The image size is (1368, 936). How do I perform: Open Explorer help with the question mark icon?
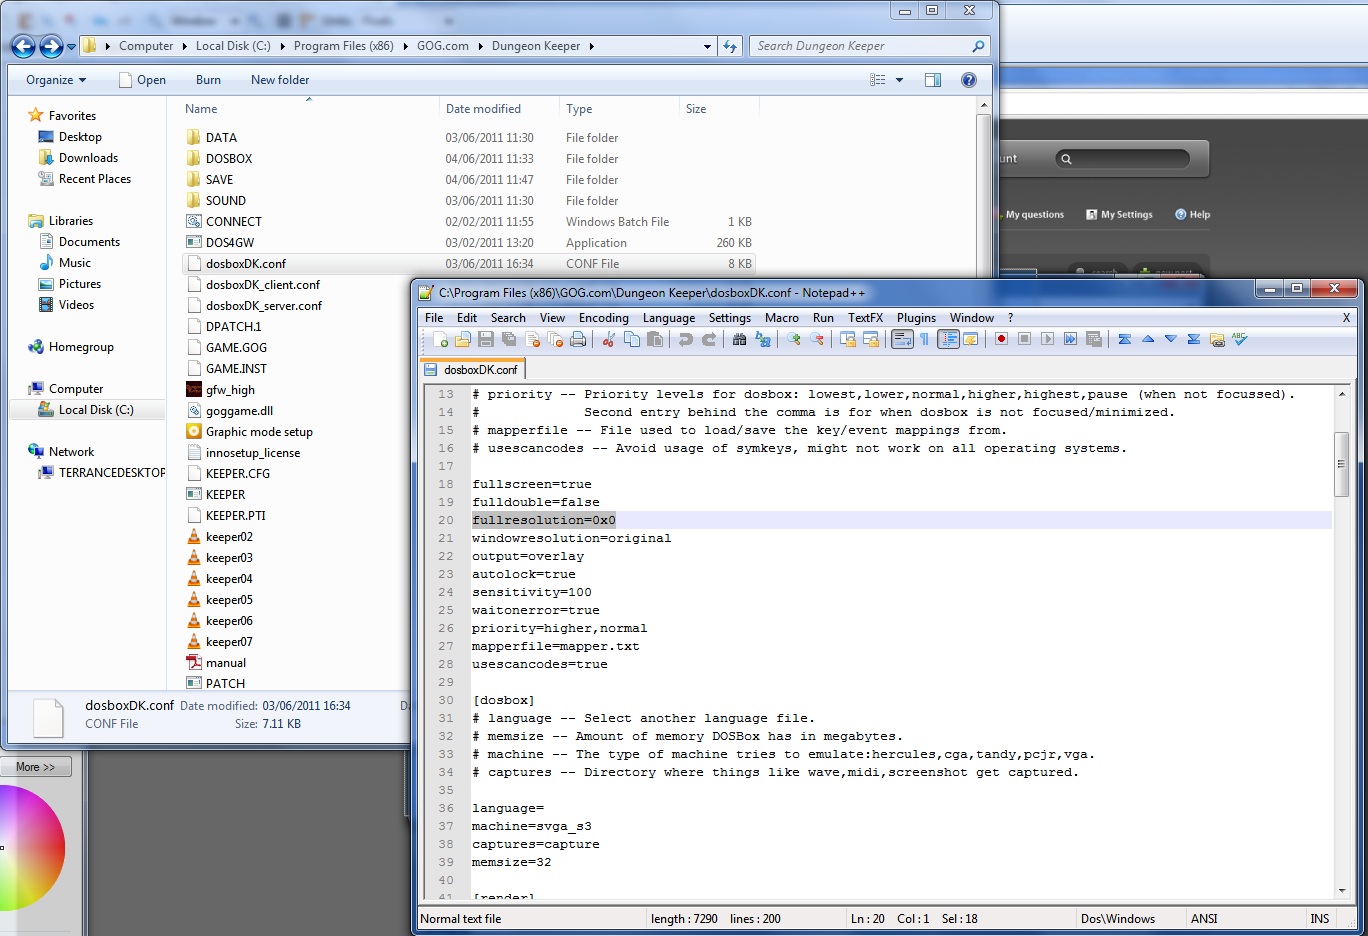tap(969, 80)
